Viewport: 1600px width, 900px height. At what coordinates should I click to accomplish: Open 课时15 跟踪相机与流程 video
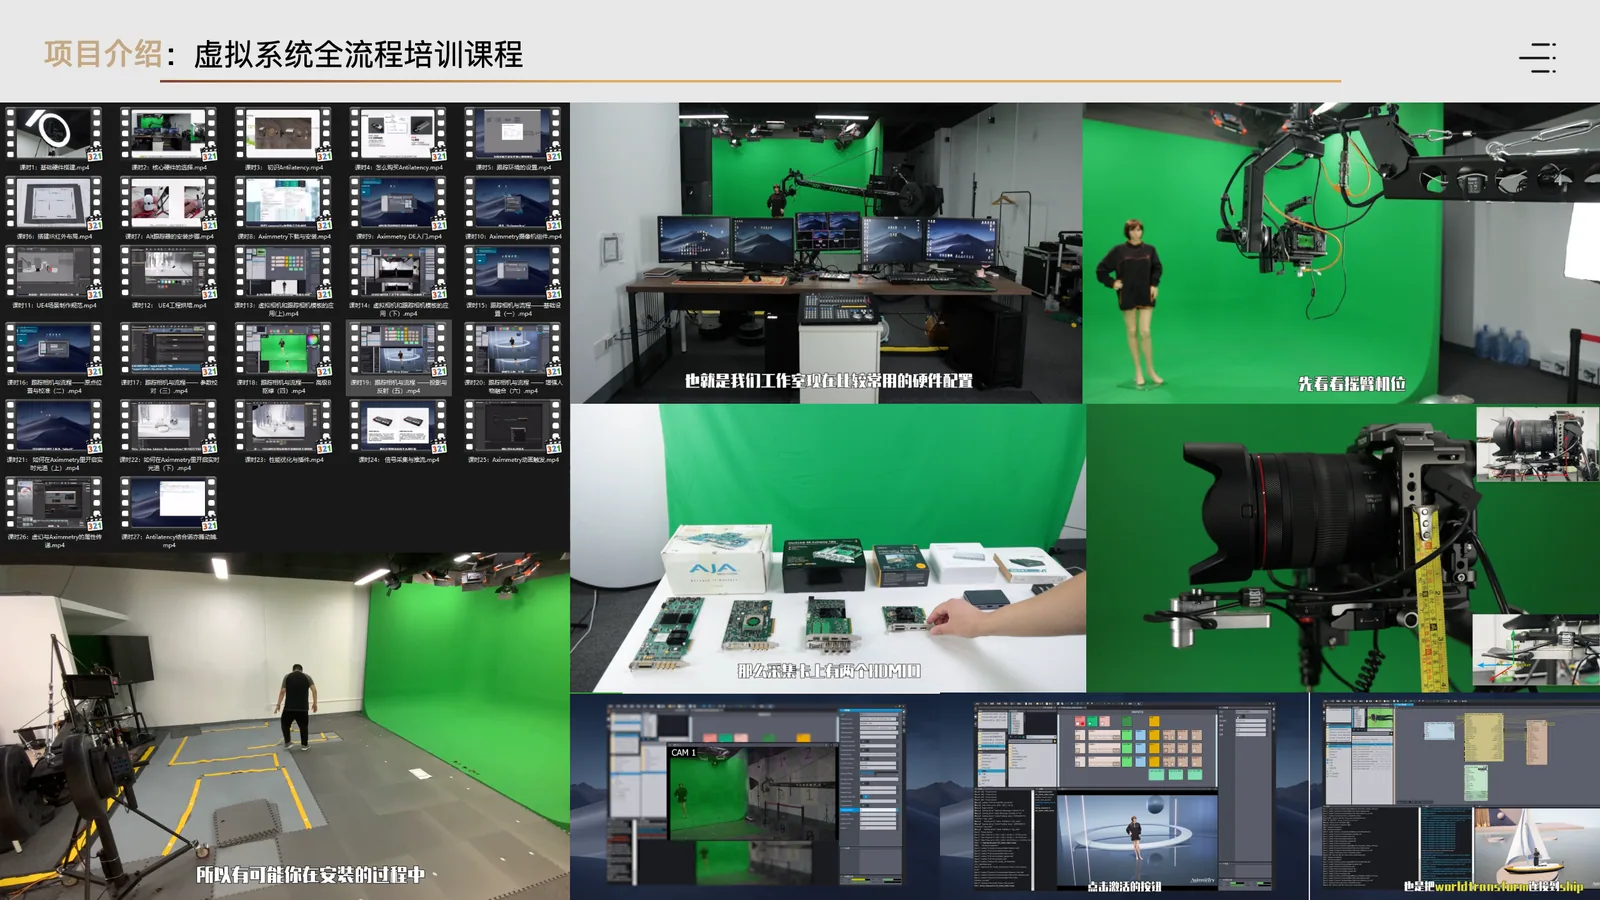(513, 273)
